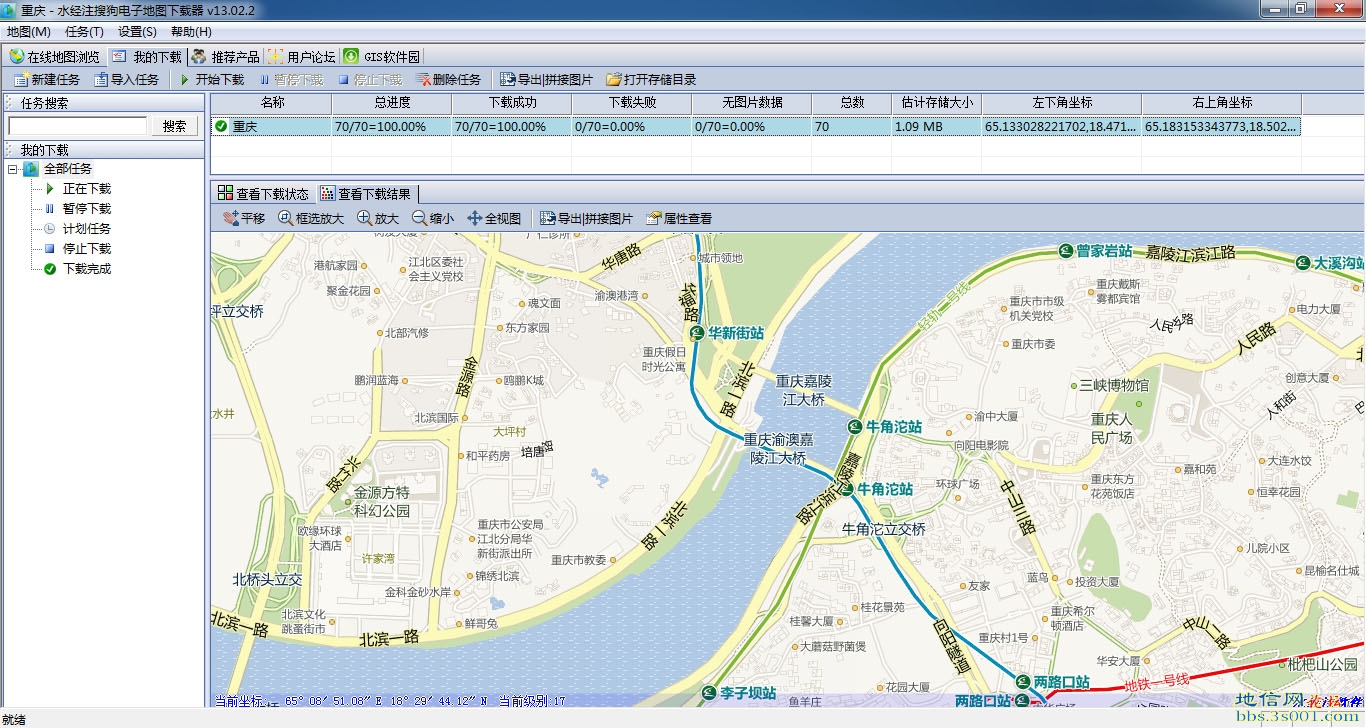The width and height of the screenshot is (1366, 728).
Task: Select the 重庆 task row
Action: pos(756,126)
